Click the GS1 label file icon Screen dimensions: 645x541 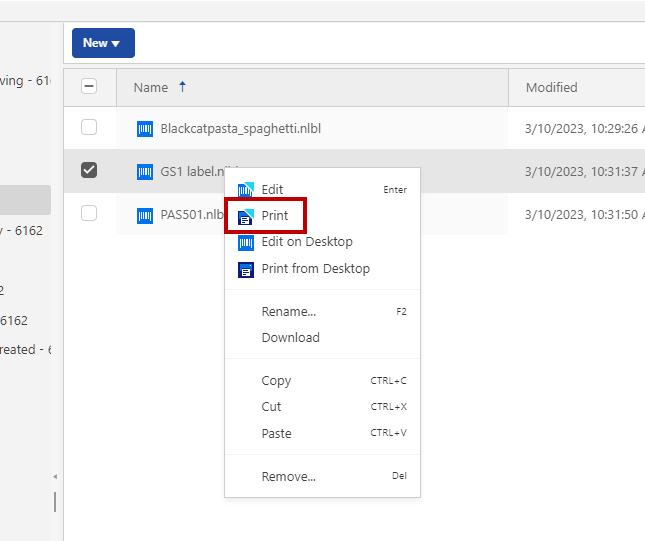145,171
